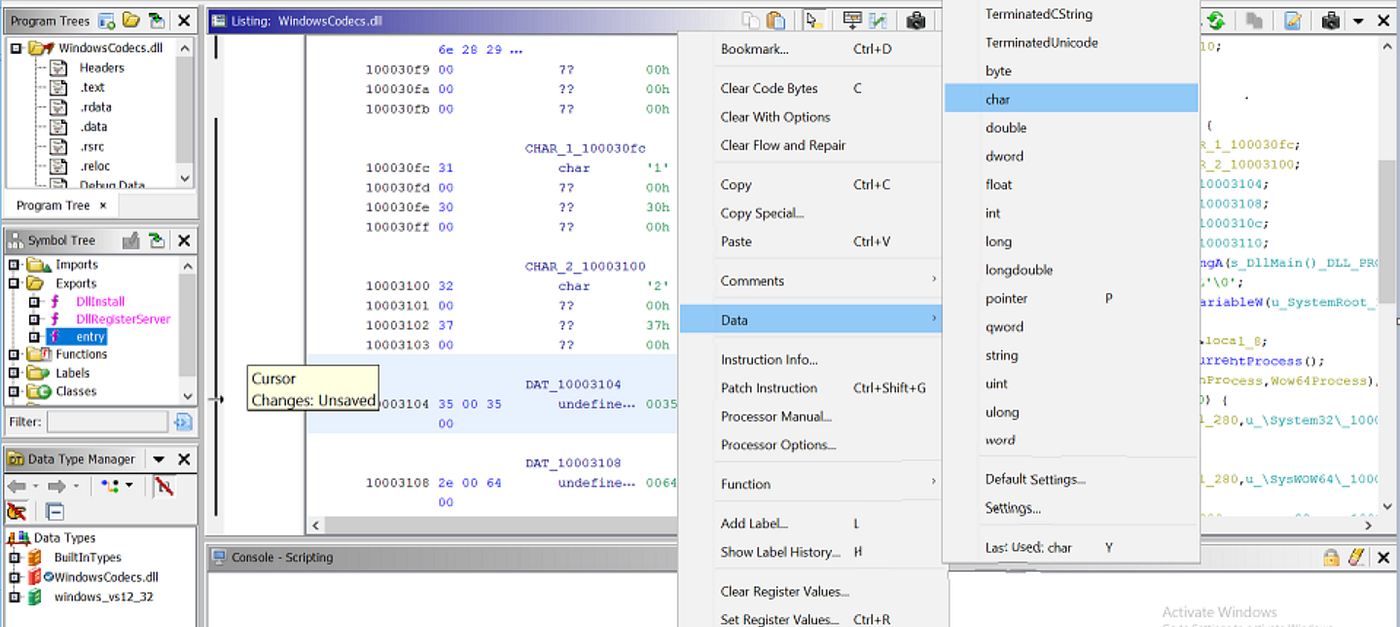Click the Copy icon in the Listing toolbar

click(750, 19)
